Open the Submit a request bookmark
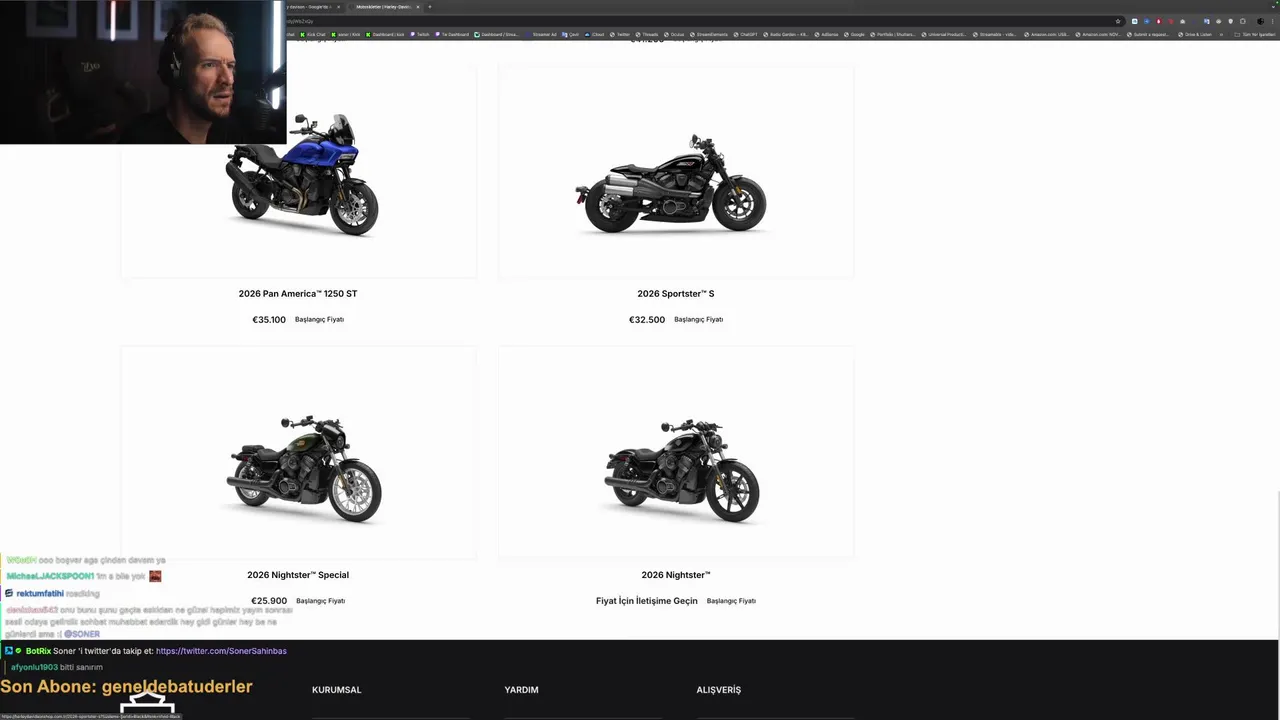The image size is (1280, 720). (1148, 34)
